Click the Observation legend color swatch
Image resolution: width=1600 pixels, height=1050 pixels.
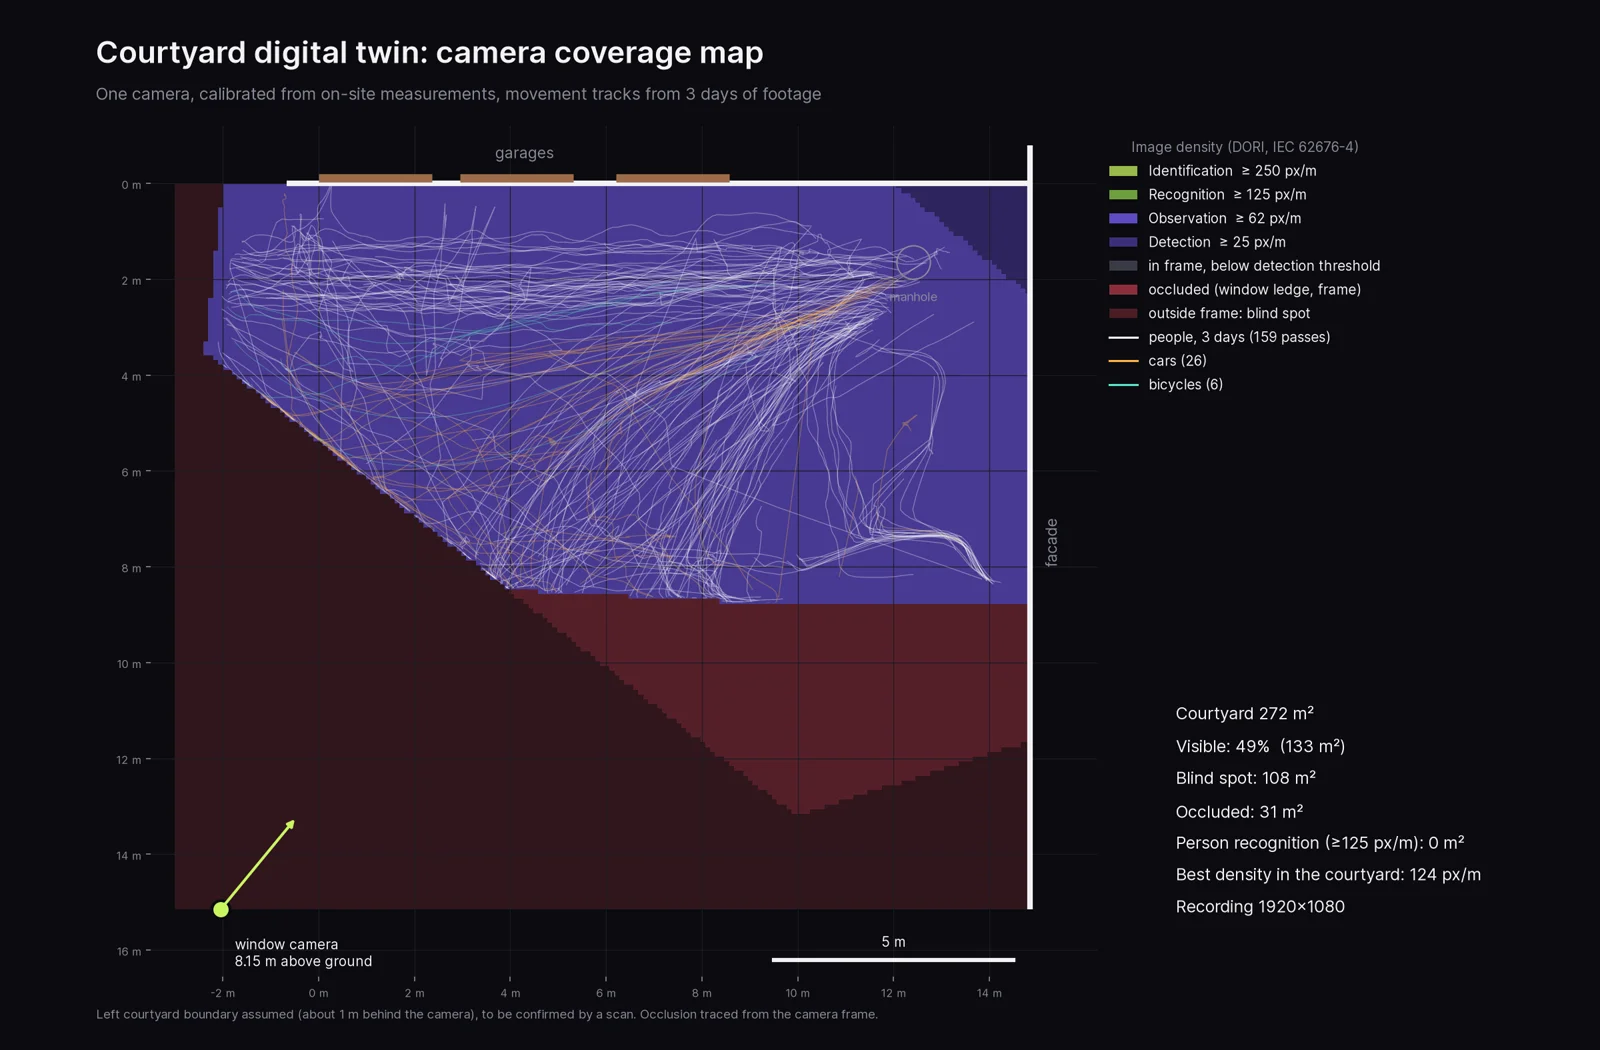pyautogui.click(x=1123, y=218)
